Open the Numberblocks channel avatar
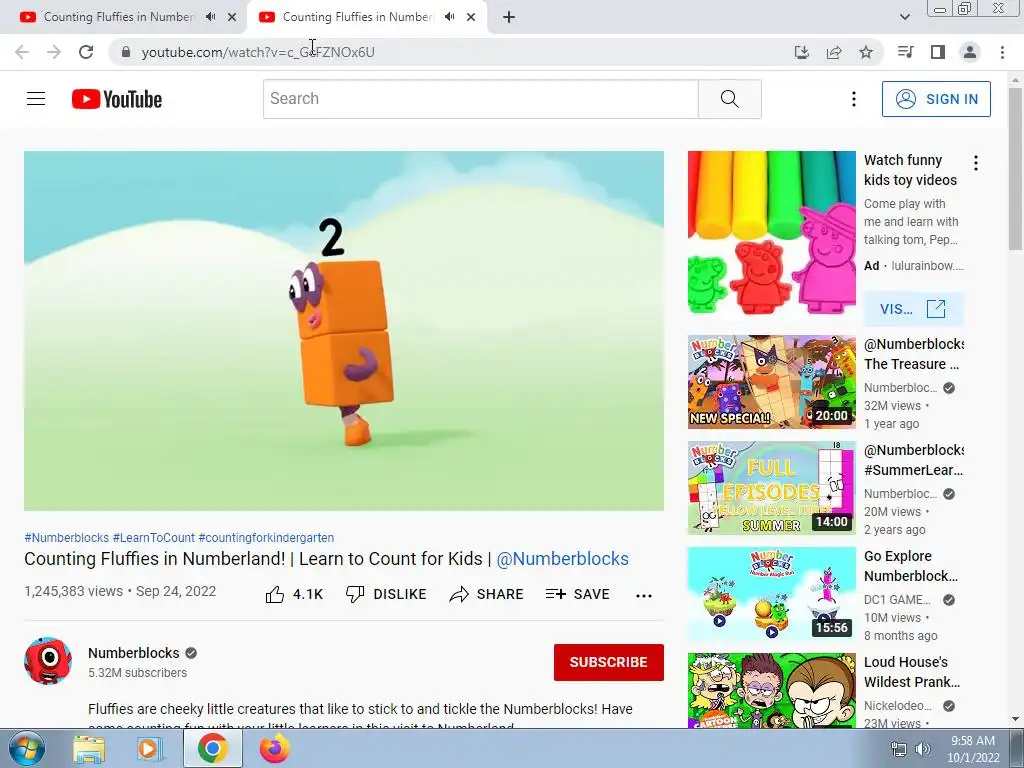This screenshot has width=1024, height=768. click(48, 661)
